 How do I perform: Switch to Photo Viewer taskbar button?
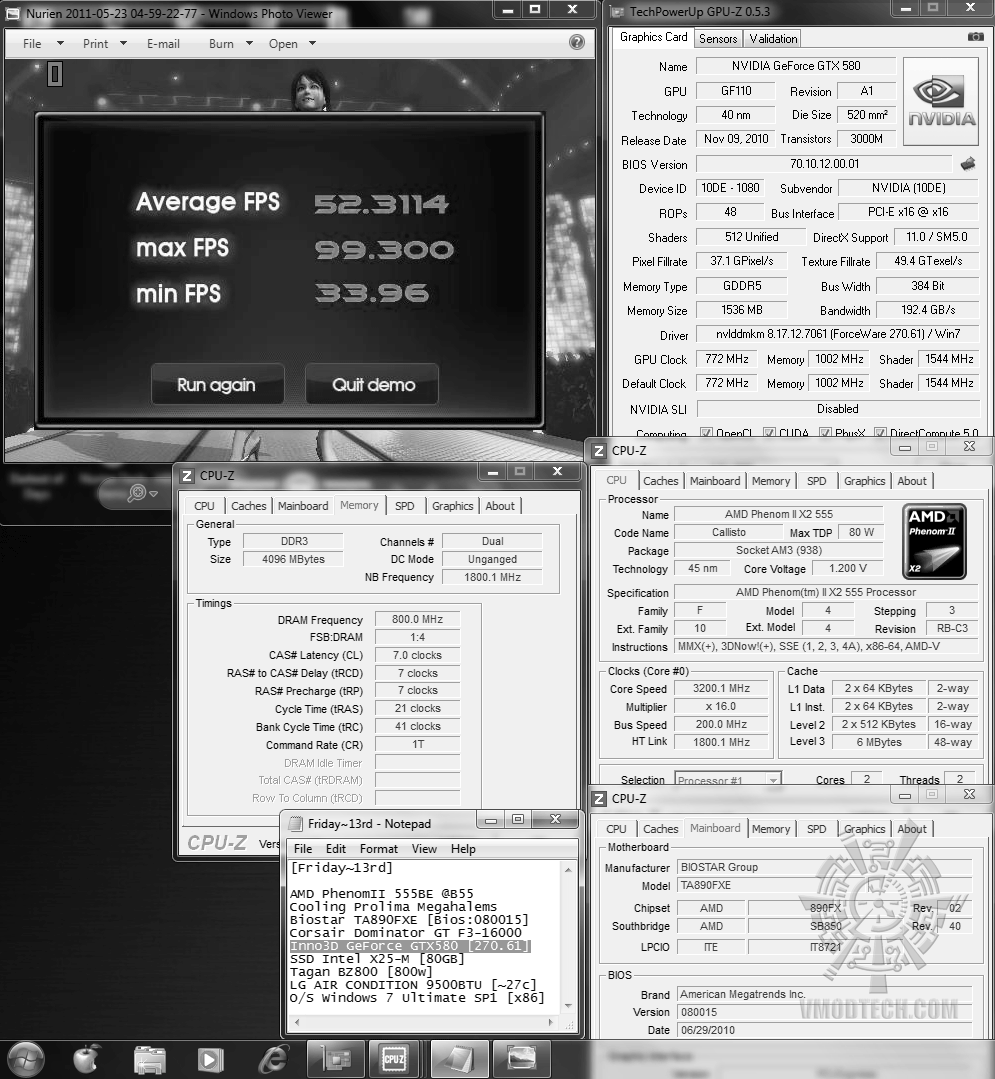point(522,1060)
